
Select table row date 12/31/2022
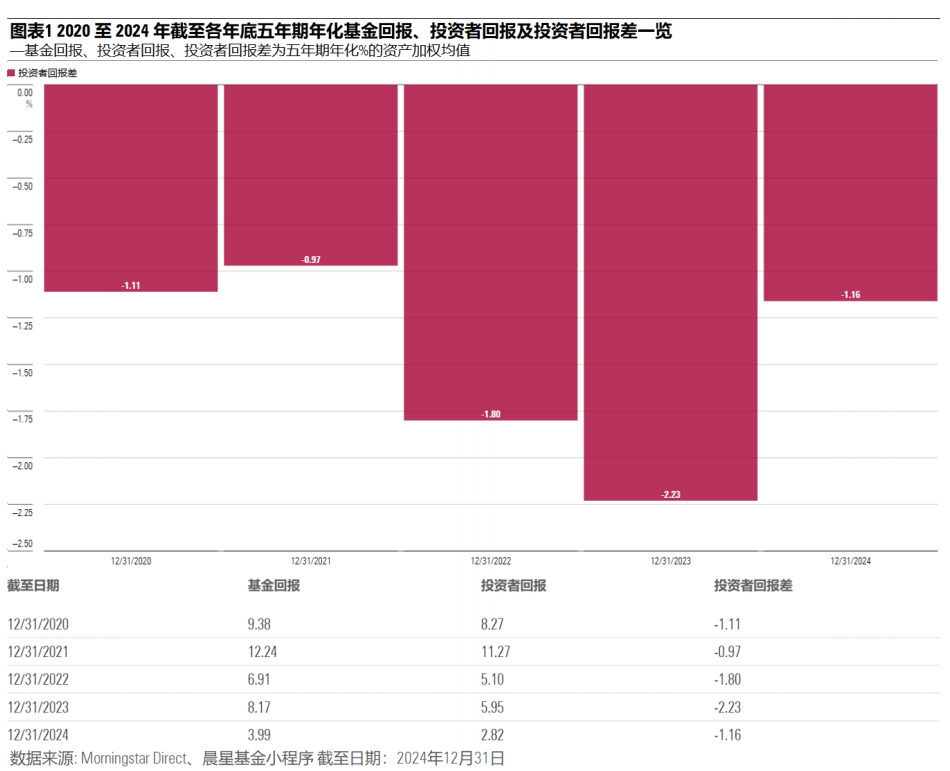pos(38,680)
